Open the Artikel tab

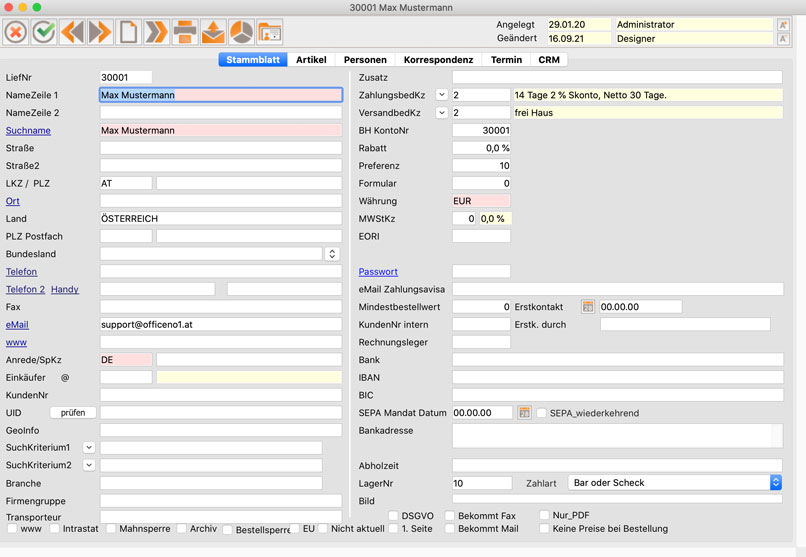click(311, 60)
